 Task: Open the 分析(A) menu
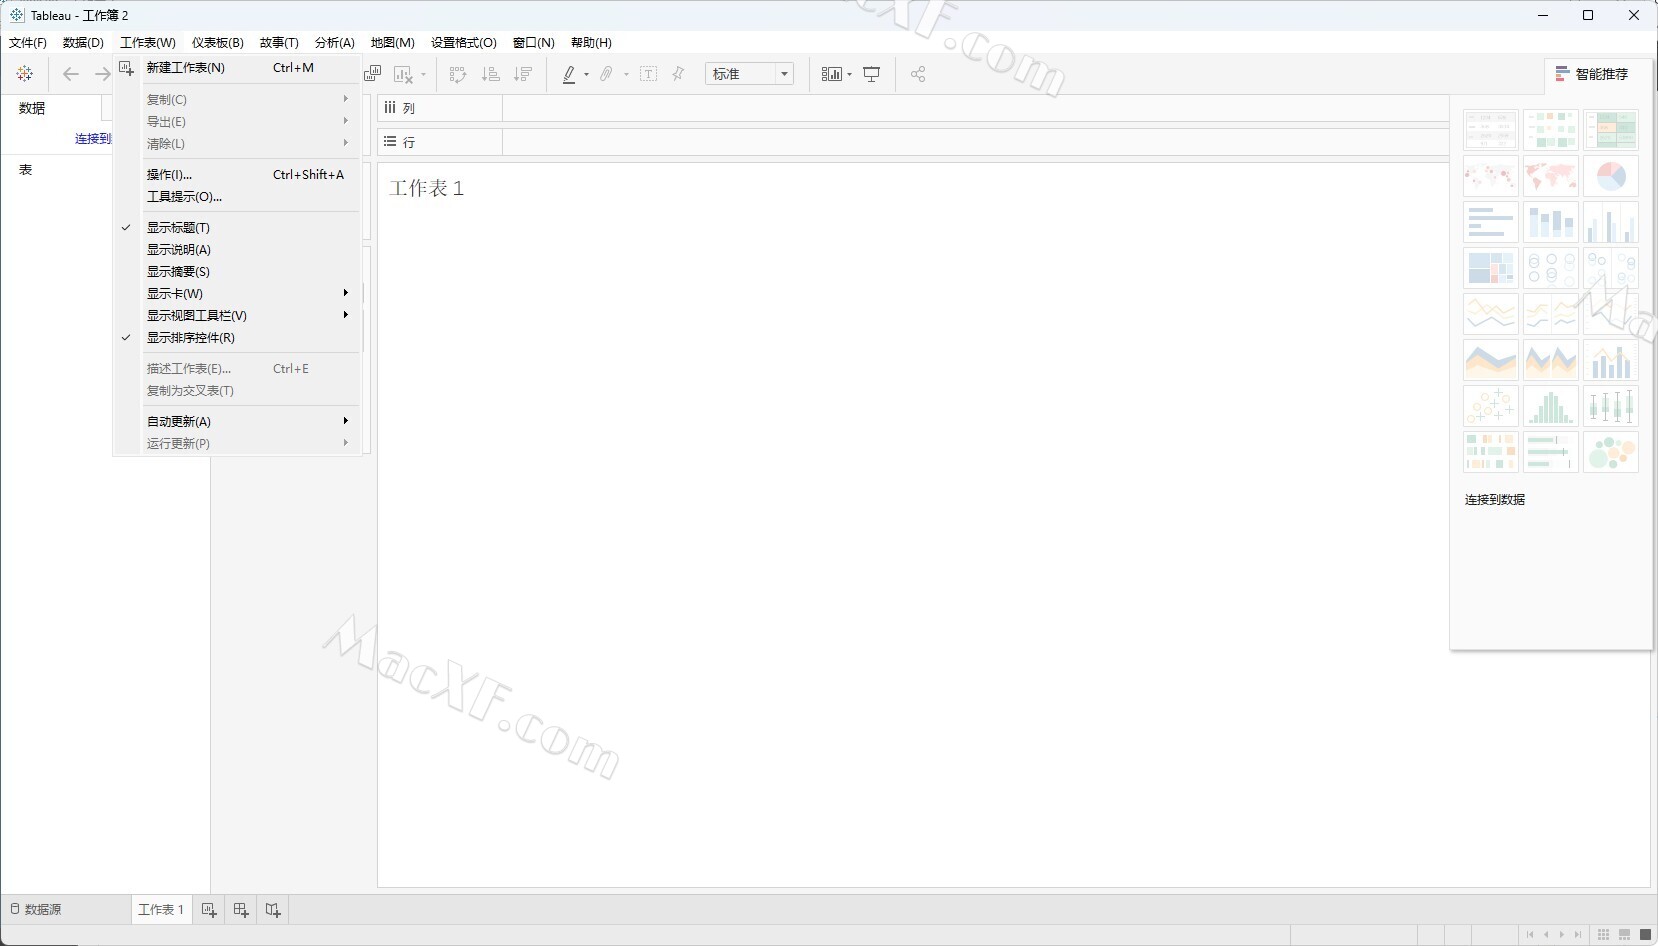click(335, 43)
